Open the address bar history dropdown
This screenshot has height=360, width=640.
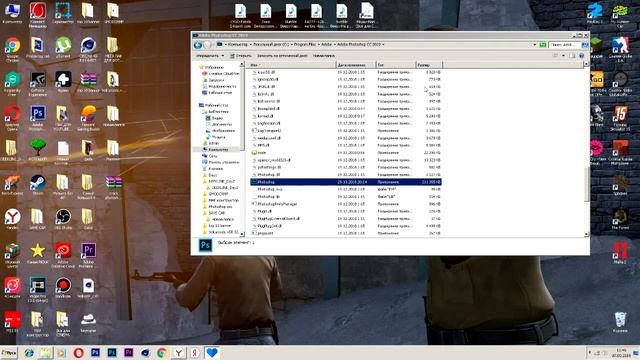point(535,44)
